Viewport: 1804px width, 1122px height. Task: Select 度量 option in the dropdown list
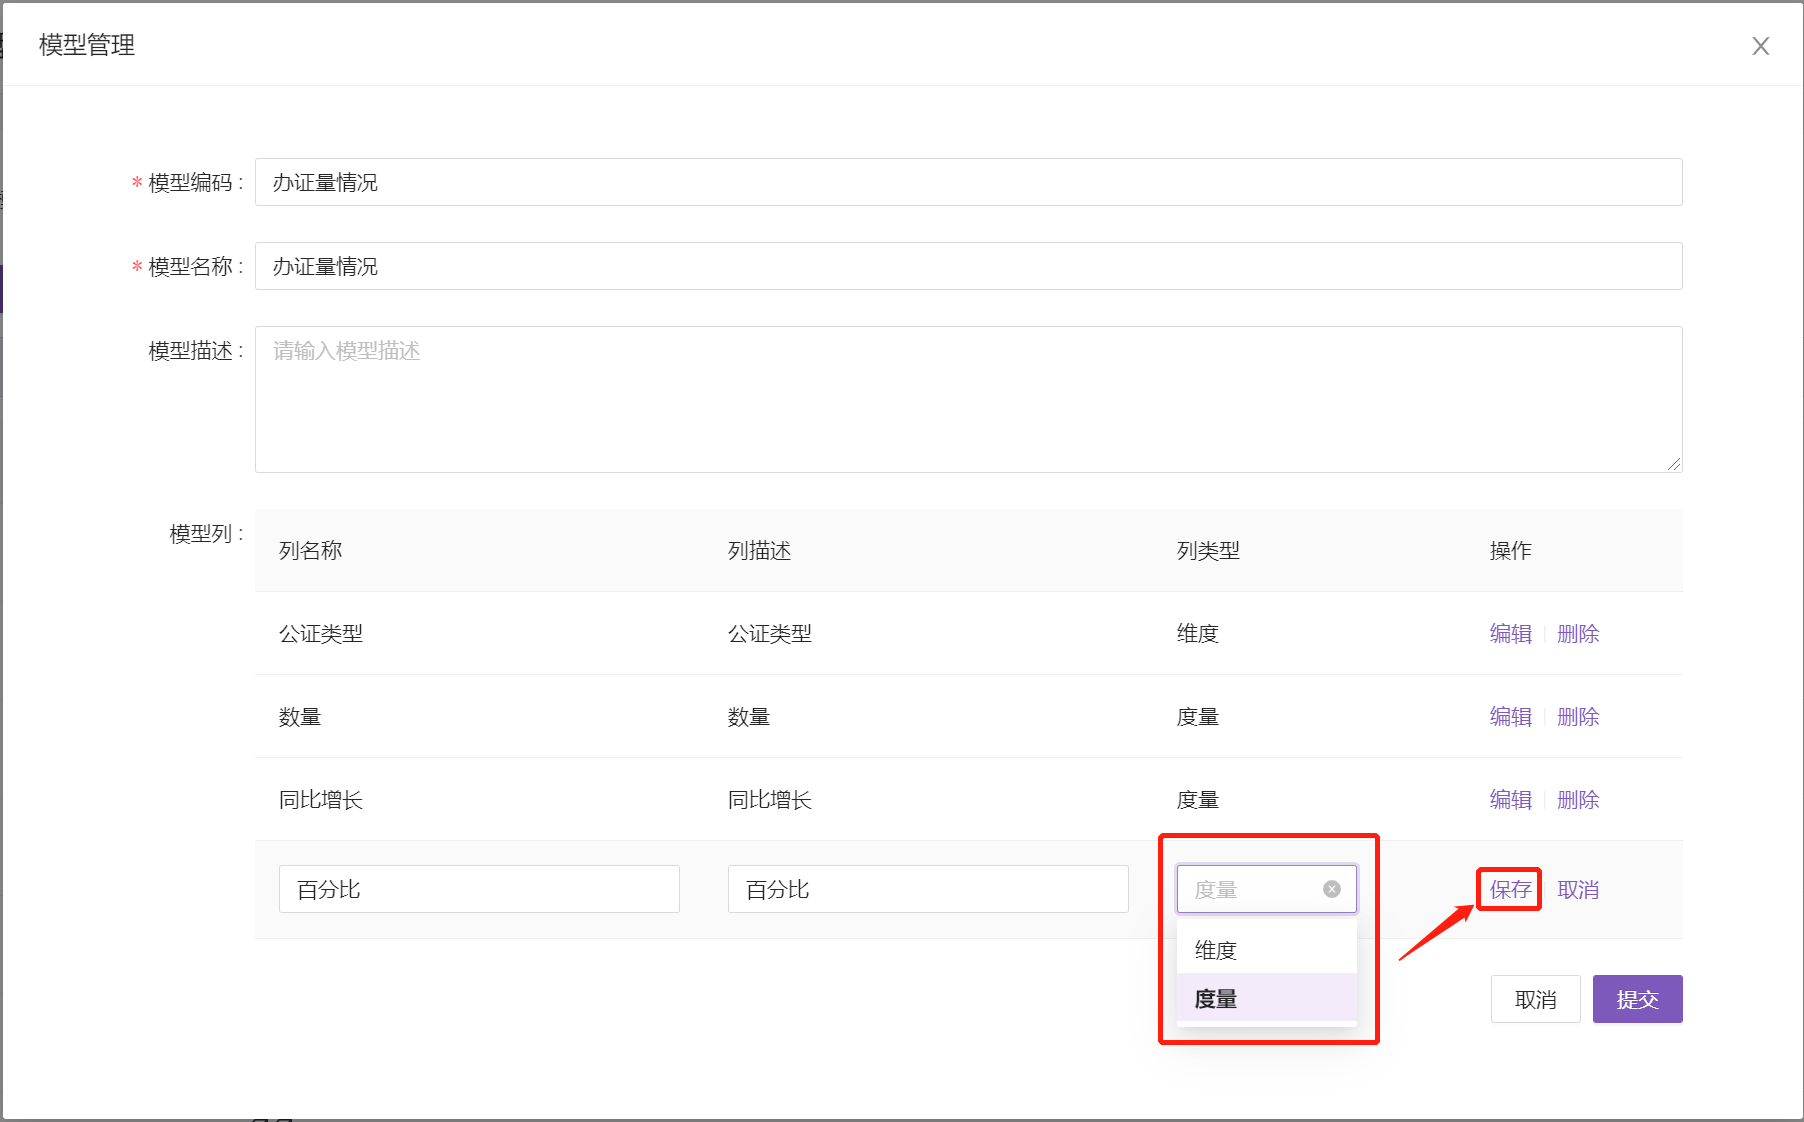tap(1266, 998)
